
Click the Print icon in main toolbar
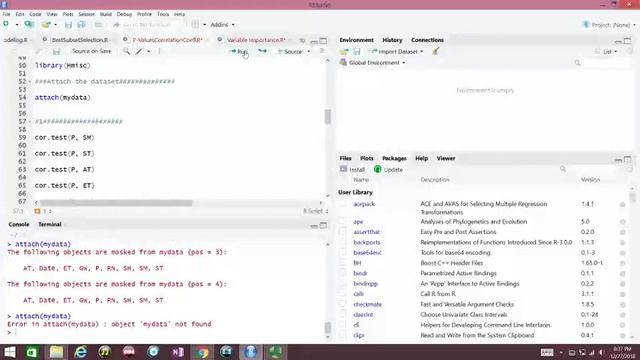click(x=98, y=25)
